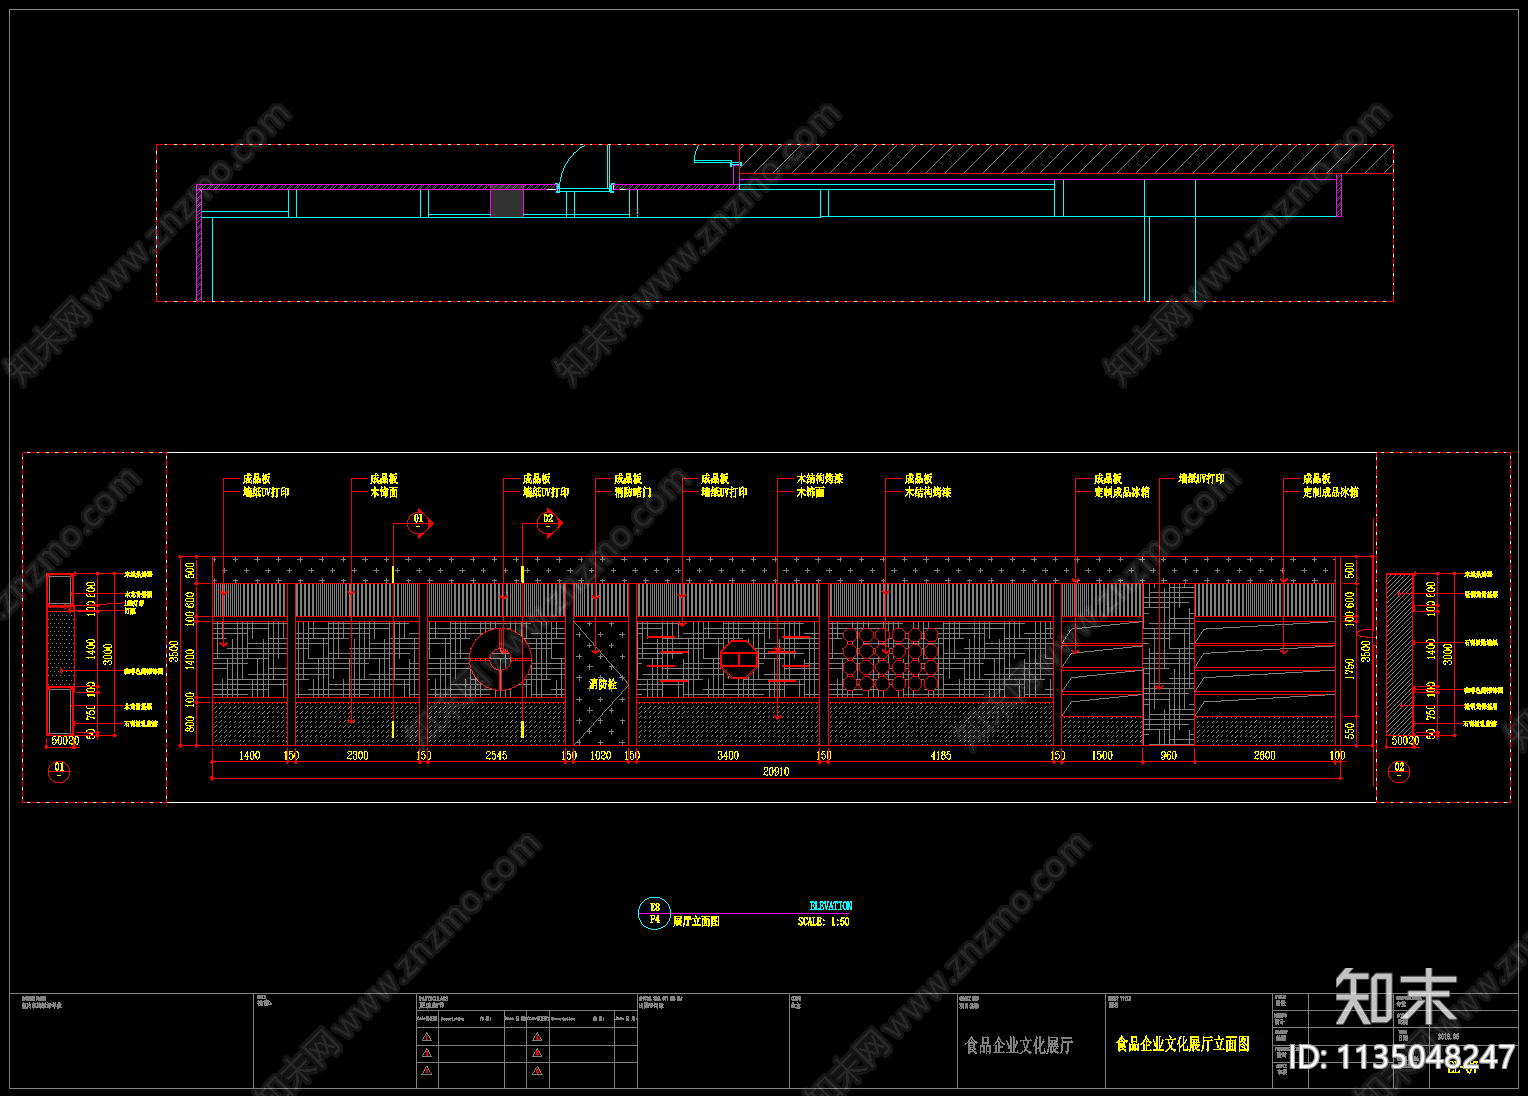Click the 02 detail bubble below right section

(1399, 771)
